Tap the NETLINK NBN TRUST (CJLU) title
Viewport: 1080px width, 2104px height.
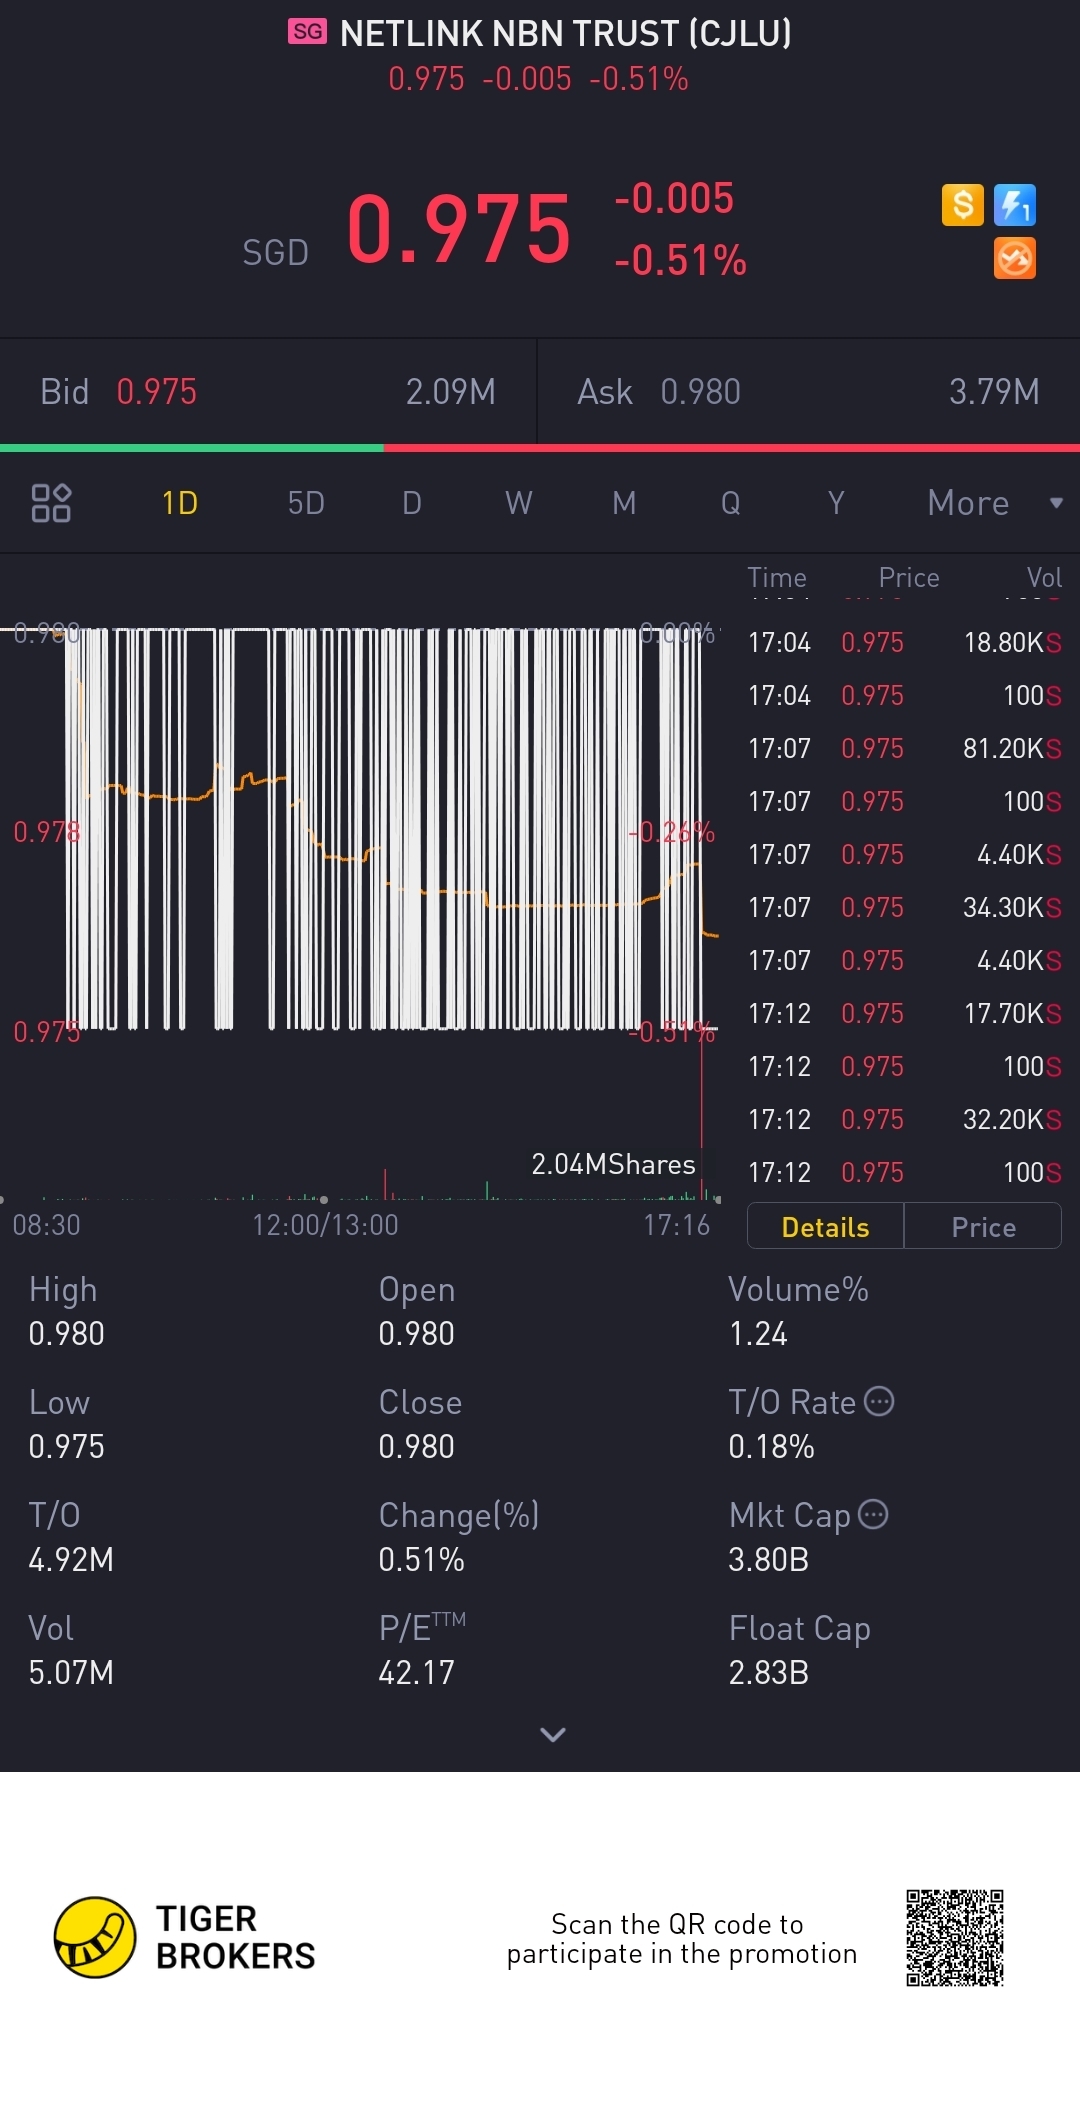(x=566, y=33)
